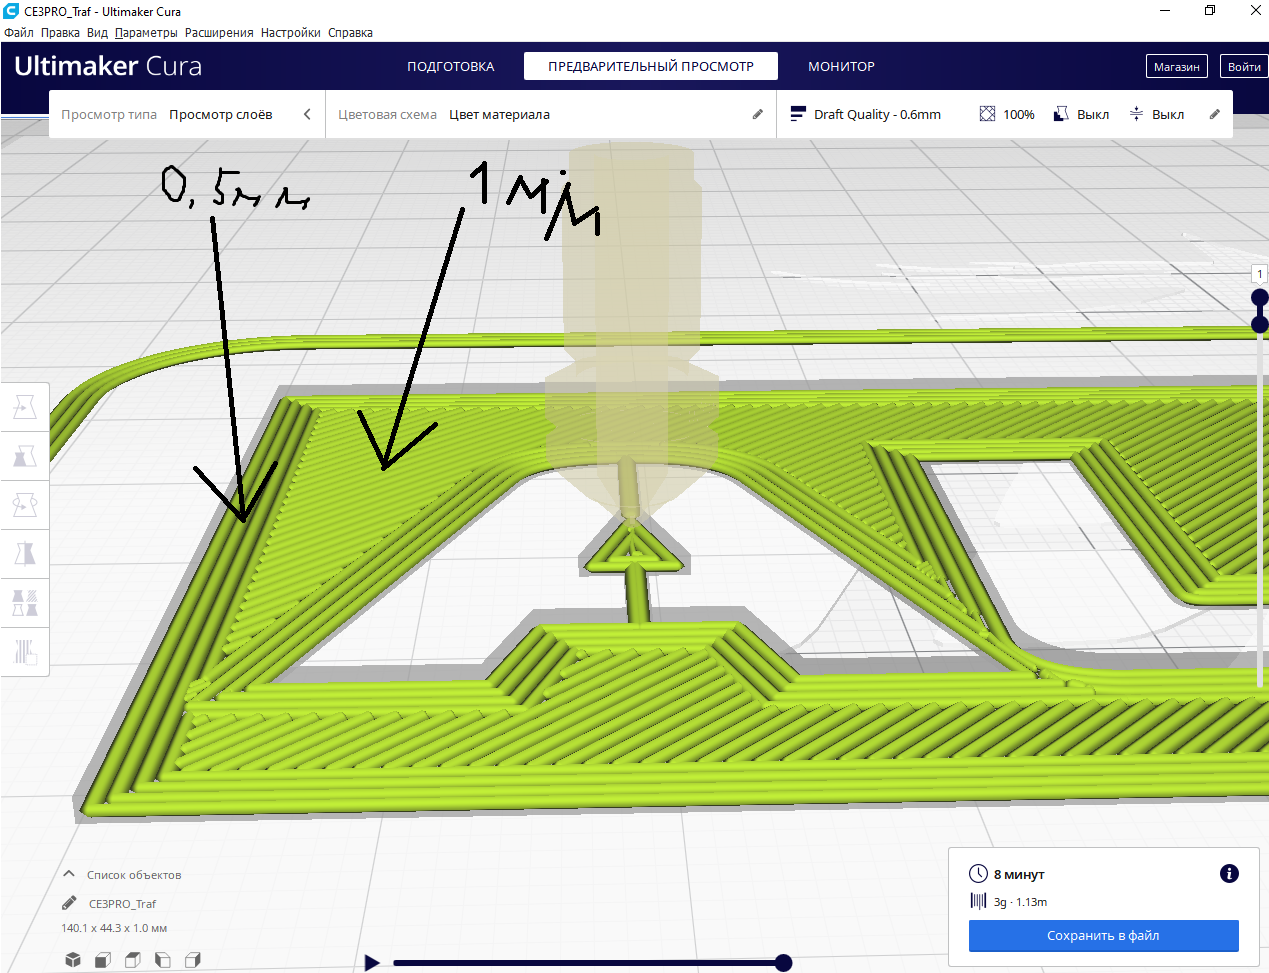The width and height of the screenshot is (1269, 973).
Task: Play the layer simulation
Action: click(x=372, y=963)
